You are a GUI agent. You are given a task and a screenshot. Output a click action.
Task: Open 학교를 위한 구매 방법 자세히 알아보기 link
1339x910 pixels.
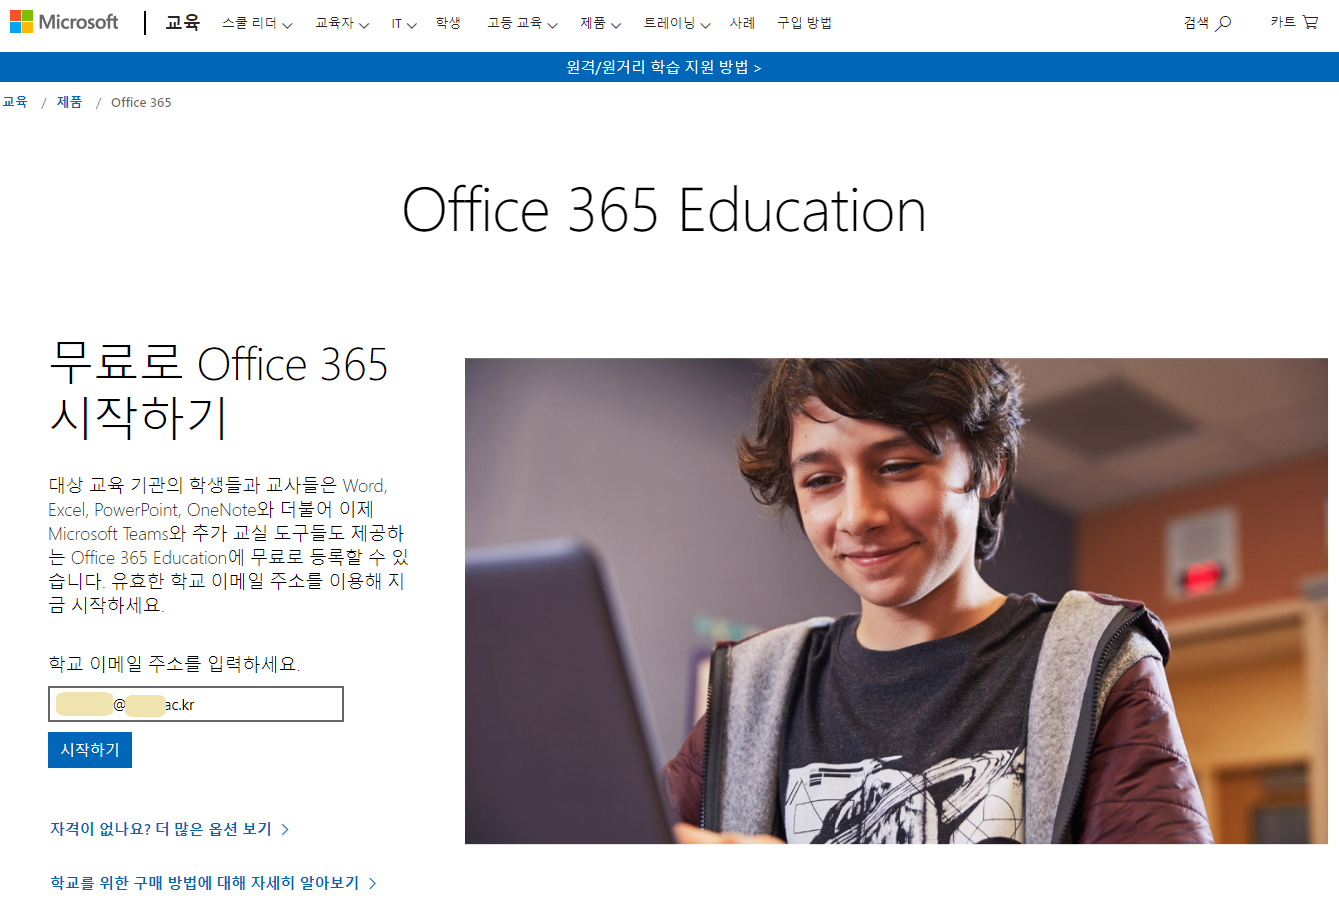coord(214,883)
